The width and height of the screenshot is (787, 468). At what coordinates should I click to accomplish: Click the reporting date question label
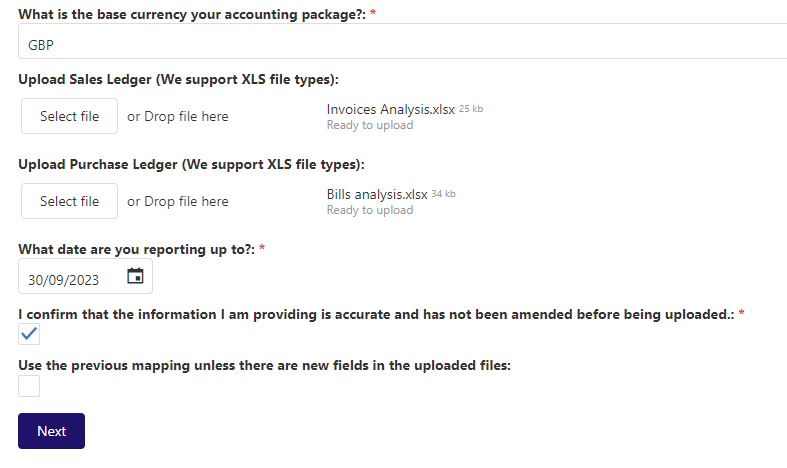click(137, 250)
